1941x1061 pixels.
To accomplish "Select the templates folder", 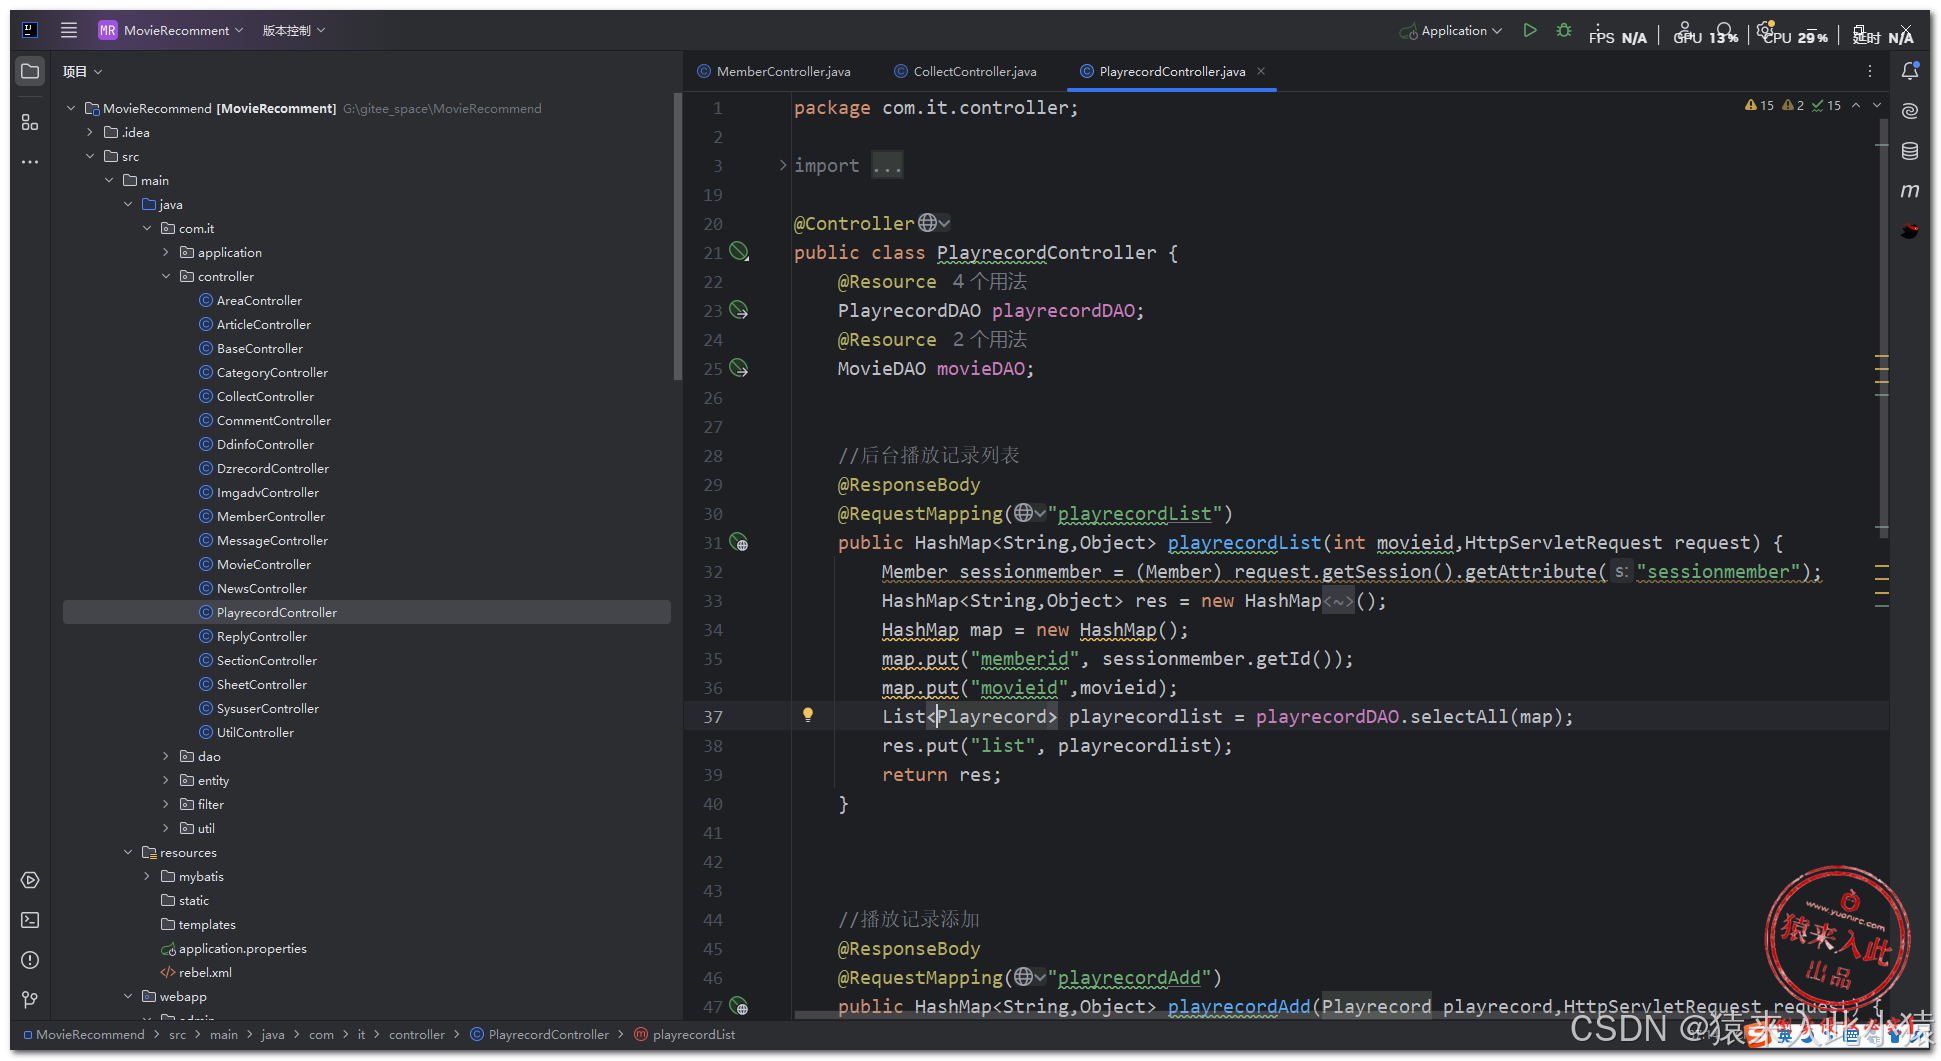I will point(207,924).
